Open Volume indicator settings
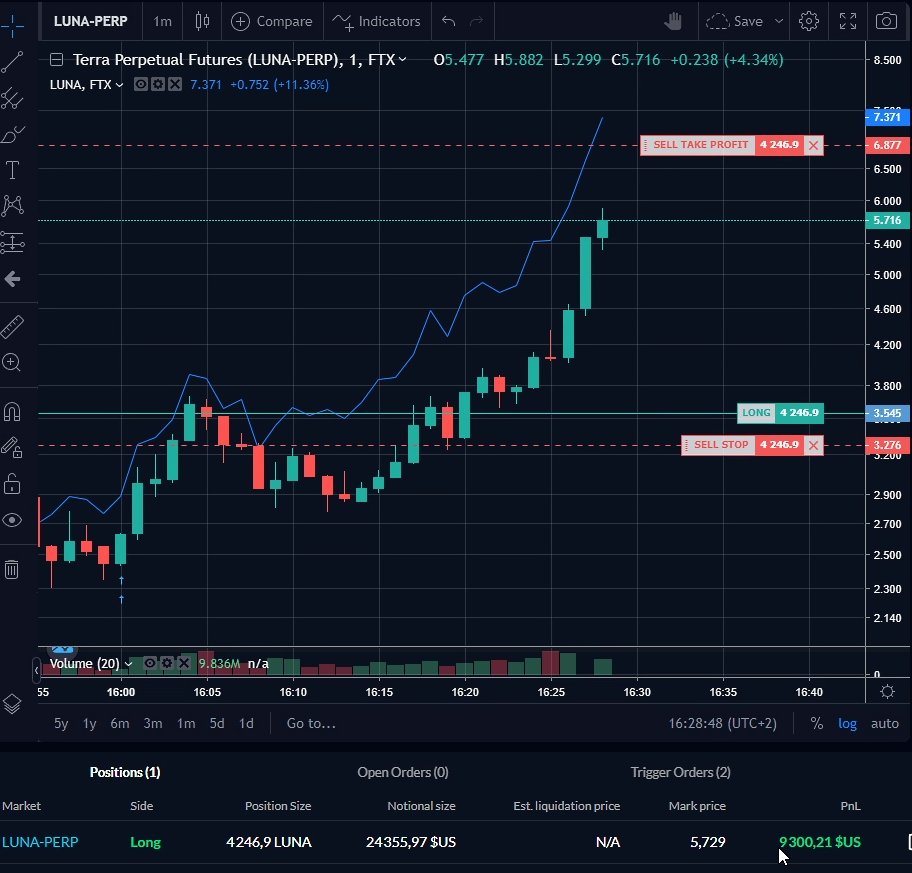This screenshot has width=912, height=873. (166, 663)
